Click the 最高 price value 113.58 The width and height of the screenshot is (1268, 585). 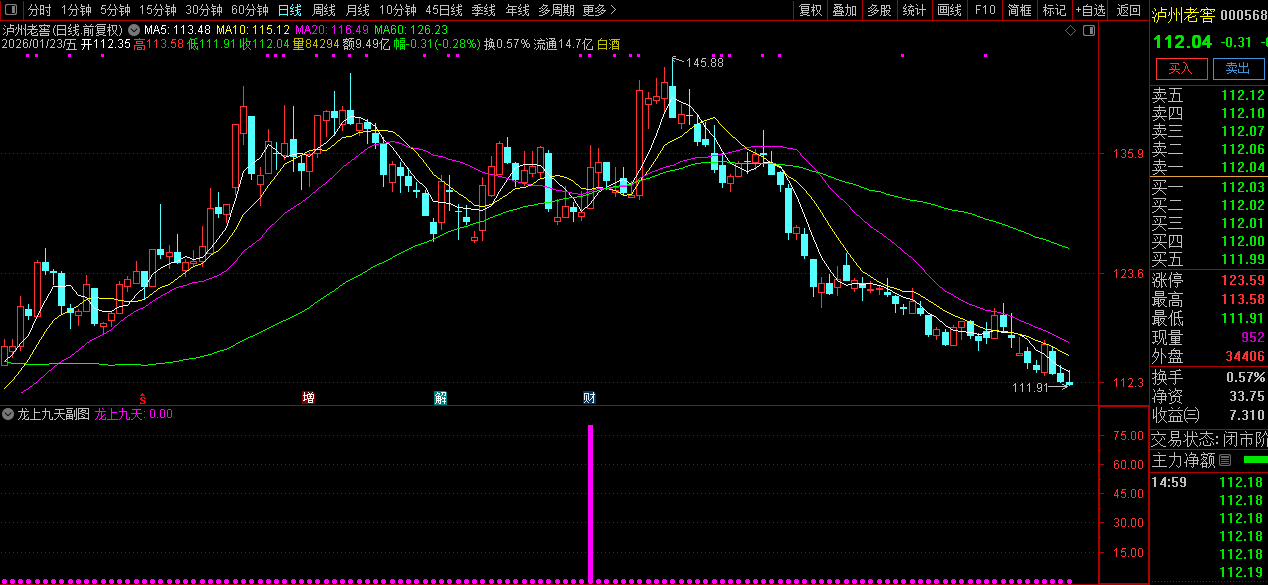point(1243,299)
